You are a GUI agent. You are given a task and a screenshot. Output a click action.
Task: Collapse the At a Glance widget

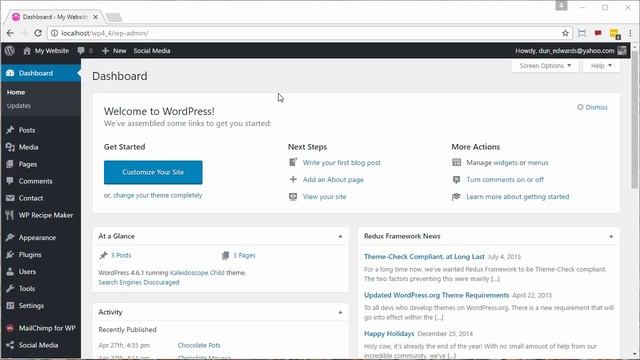[340, 236]
